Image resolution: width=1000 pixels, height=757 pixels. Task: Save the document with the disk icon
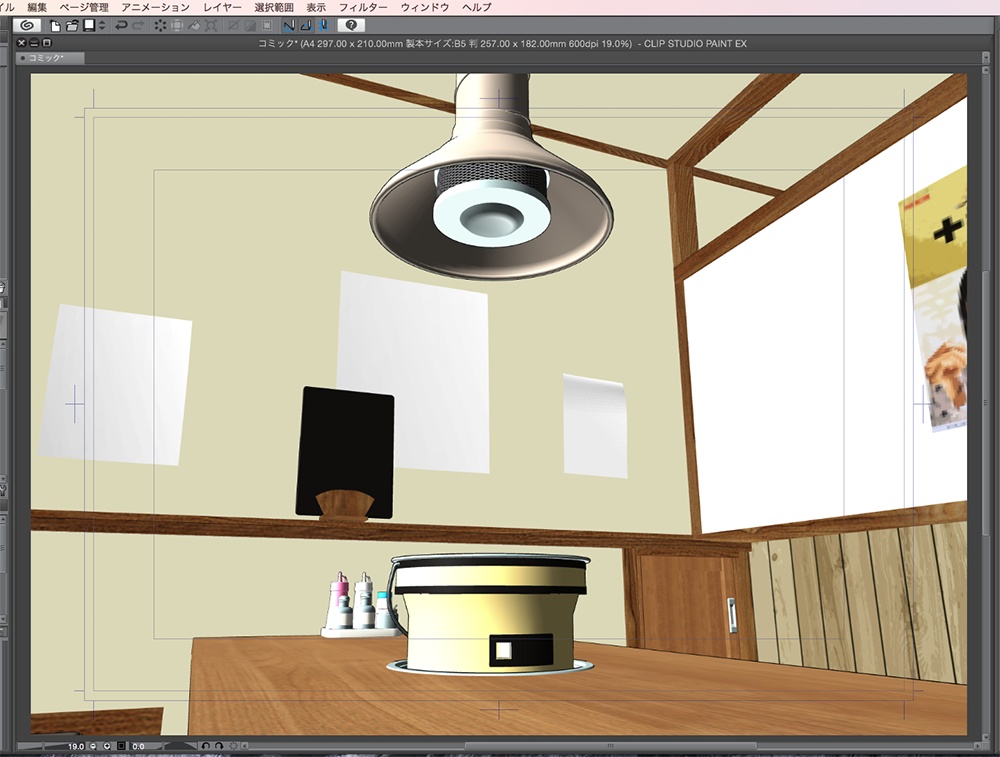tap(89, 26)
